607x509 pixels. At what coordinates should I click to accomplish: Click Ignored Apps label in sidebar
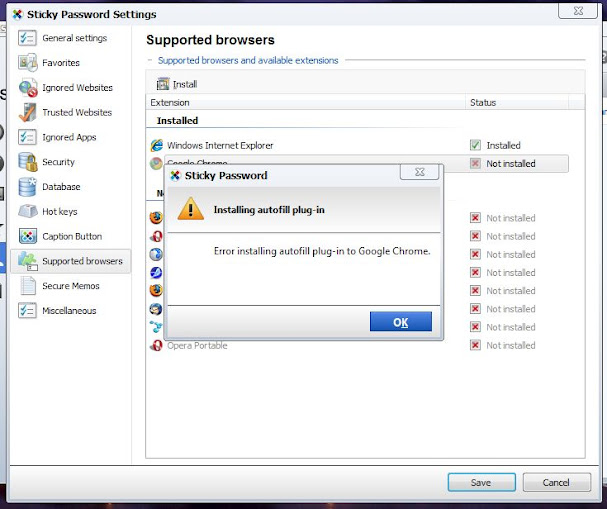point(69,137)
